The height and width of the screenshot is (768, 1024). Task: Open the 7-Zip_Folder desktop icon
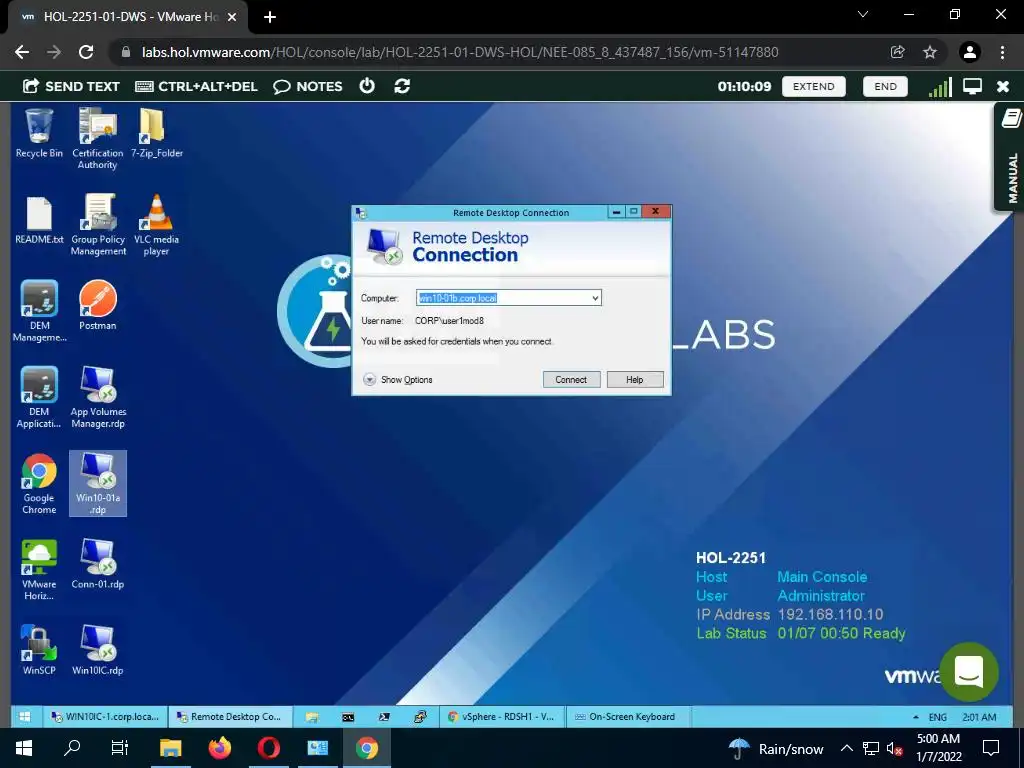click(157, 134)
